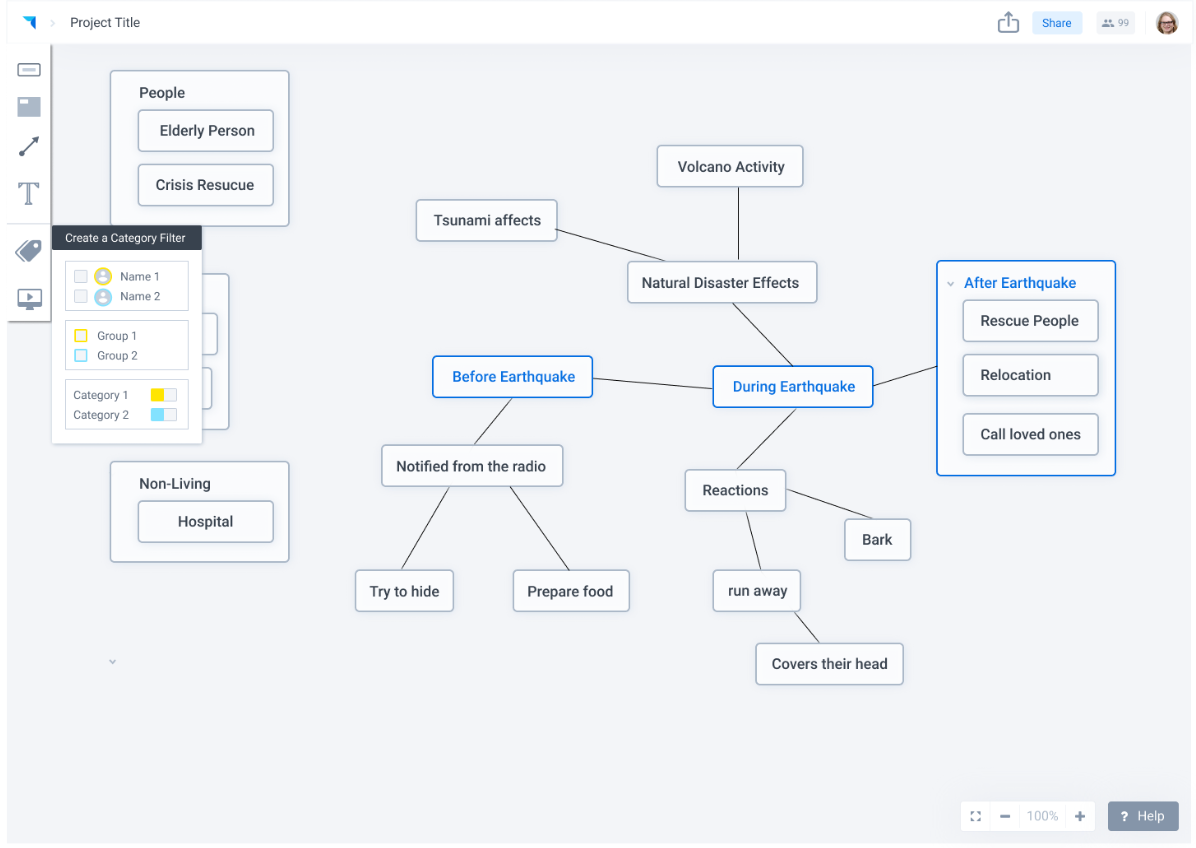Image resolution: width=1196 pixels, height=848 pixels.
Task: Click the breadcrumb arrow before Project Title
Action: 53,23
